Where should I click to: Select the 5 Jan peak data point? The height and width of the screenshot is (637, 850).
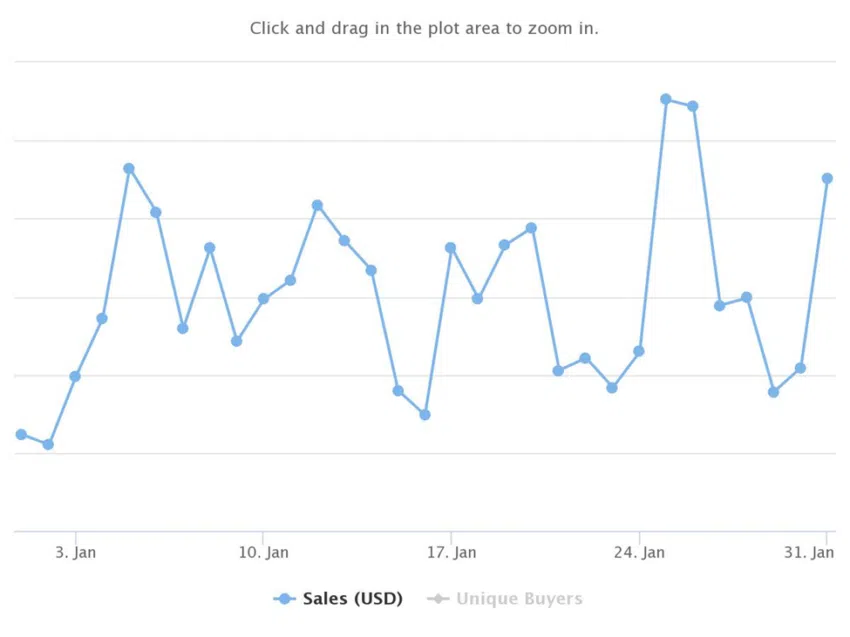(x=129, y=169)
